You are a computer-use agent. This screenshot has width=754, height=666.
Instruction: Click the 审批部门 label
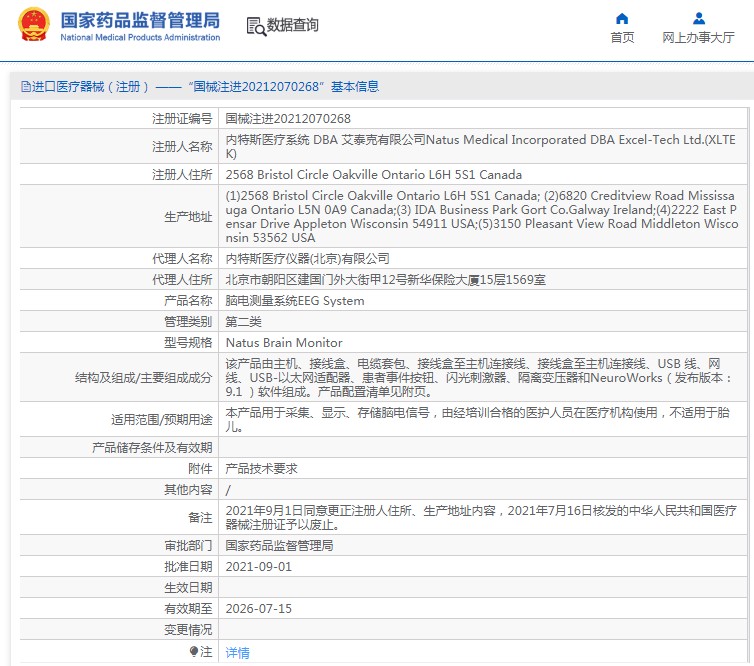pos(188,546)
